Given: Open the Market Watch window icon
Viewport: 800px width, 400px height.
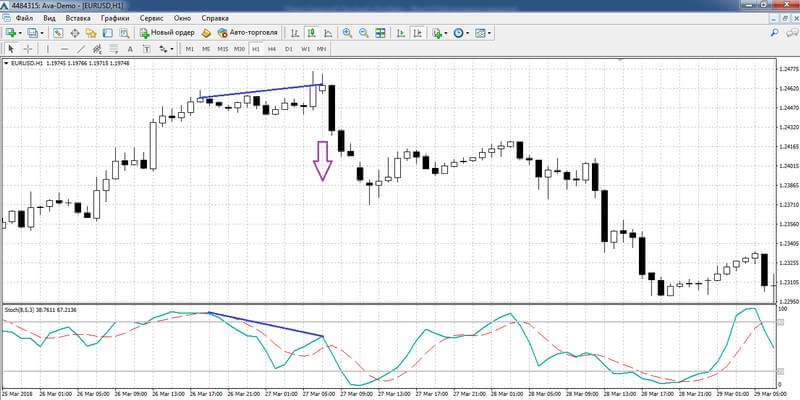Looking at the screenshot, I should tap(59, 33).
